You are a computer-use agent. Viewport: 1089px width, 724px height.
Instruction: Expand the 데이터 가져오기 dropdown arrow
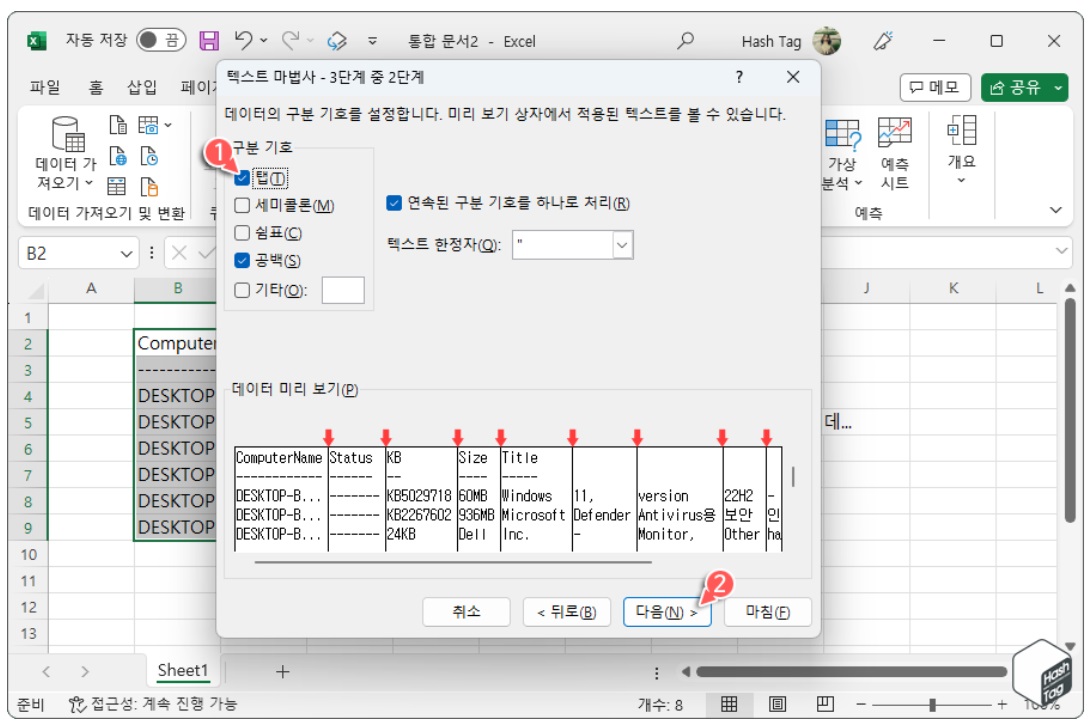[89, 183]
